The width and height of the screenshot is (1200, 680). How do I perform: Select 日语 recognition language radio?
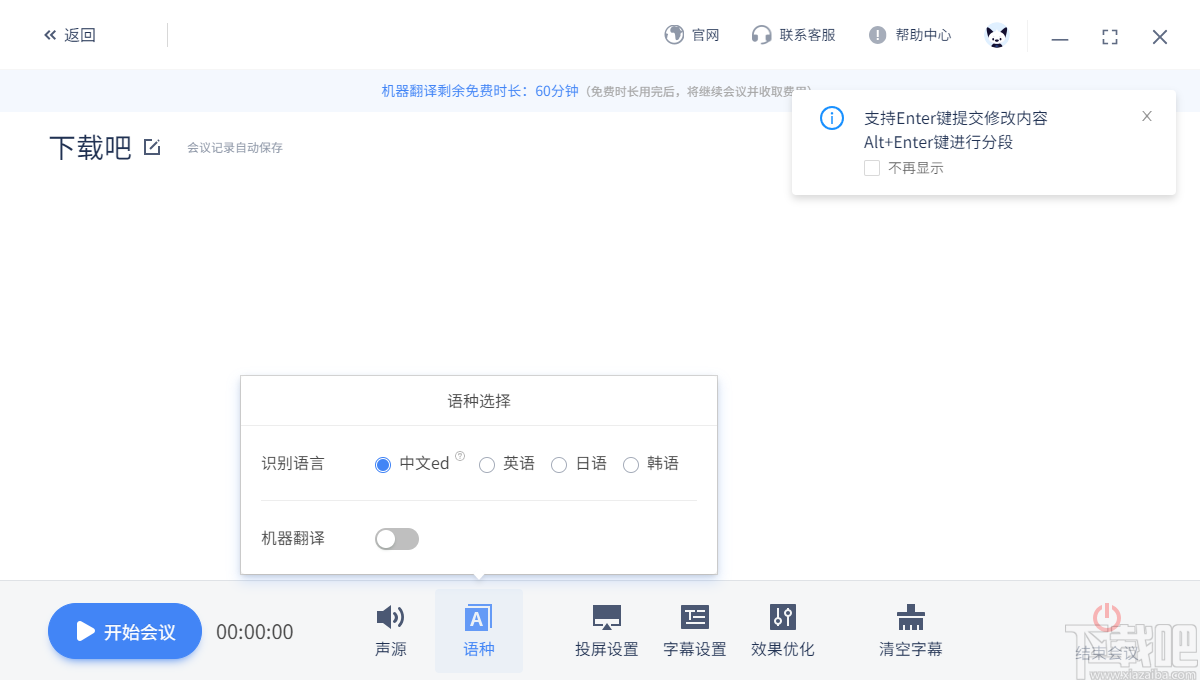coord(559,464)
